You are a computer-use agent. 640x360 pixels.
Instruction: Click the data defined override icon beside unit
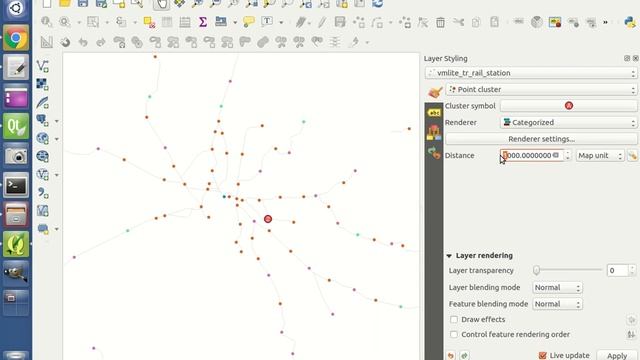point(632,156)
